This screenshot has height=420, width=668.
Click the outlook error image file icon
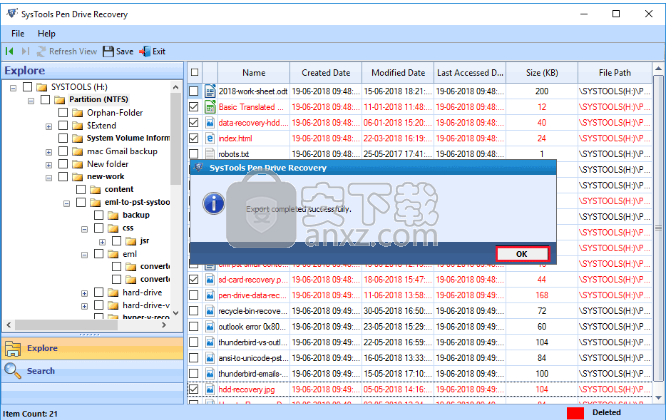coord(210,327)
